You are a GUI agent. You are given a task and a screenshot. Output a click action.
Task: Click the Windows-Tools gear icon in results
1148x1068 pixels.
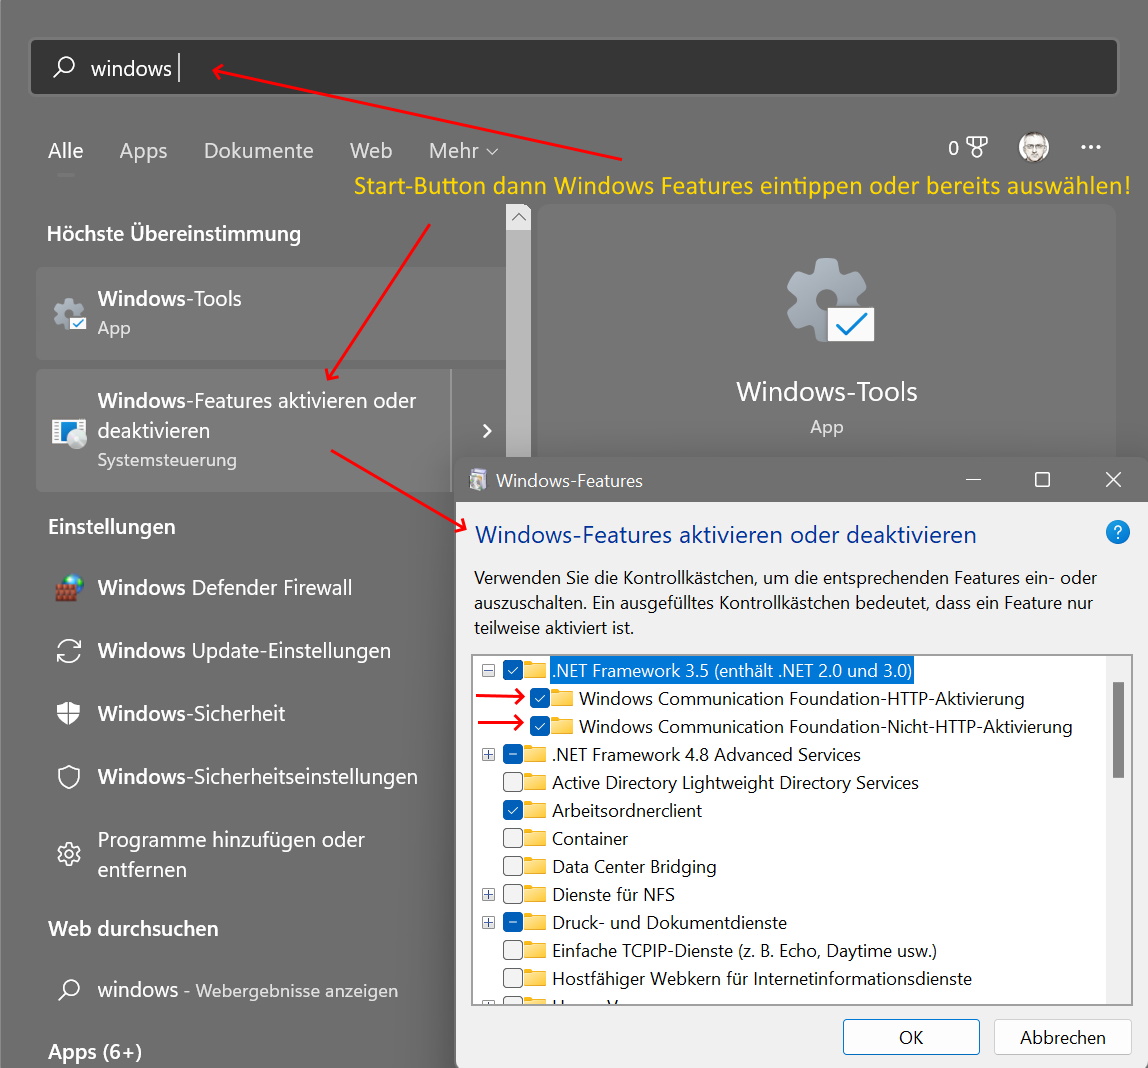pos(69,313)
